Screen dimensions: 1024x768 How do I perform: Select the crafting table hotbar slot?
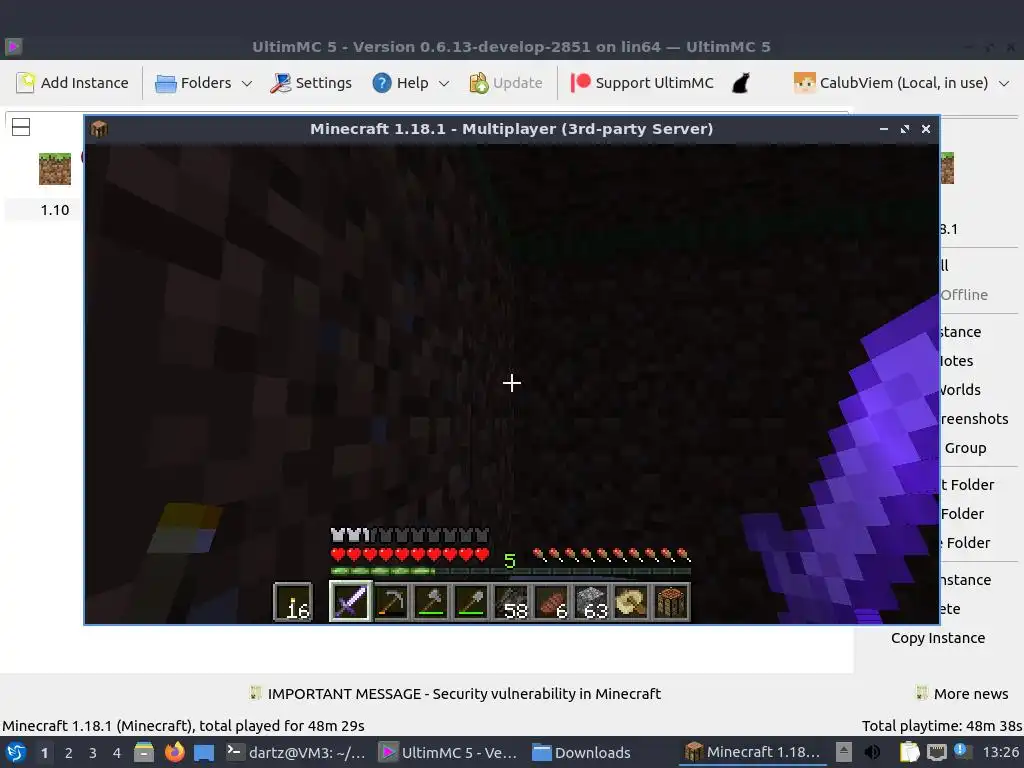coord(671,601)
